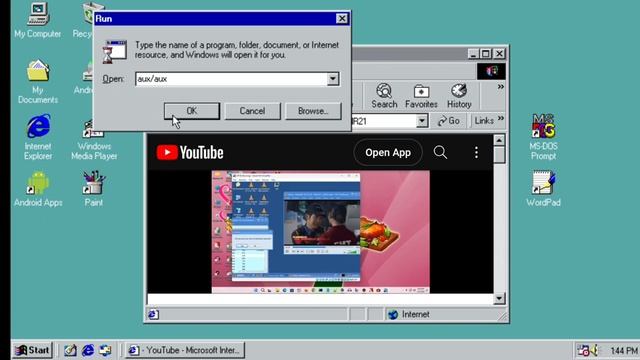The image size is (640, 360).
Task: Click the Open App button on YouTube
Action: coord(388,153)
